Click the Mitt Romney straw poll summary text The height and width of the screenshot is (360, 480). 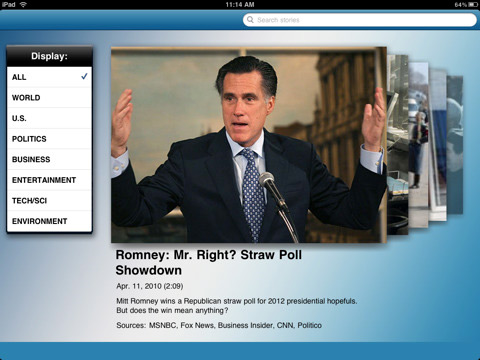pos(237,306)
